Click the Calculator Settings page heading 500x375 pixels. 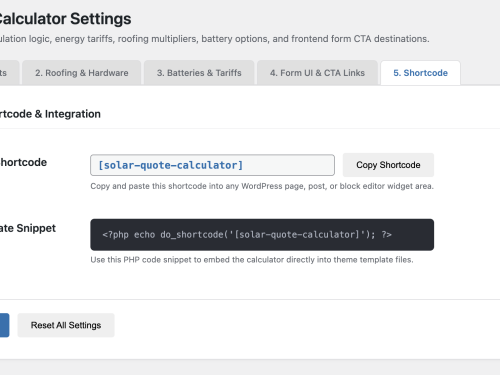66,19
